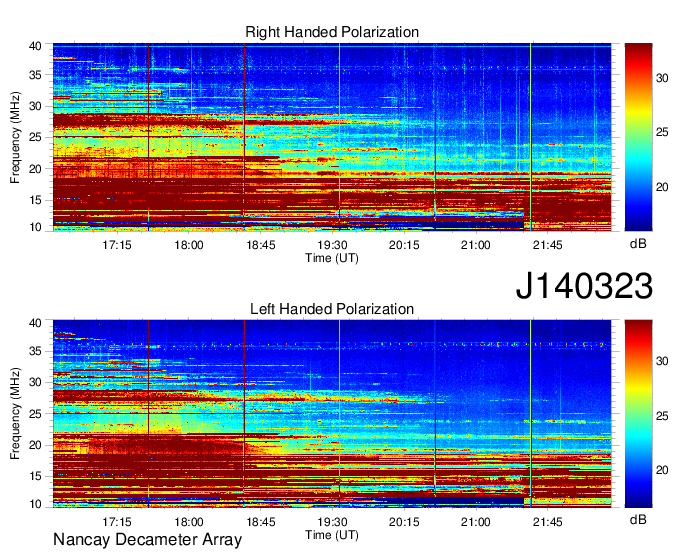Viewport: 680px width, 552px height.
Task: Click the 17:15 tick under Right Handed plot
Action: click(x=117, y=245)
